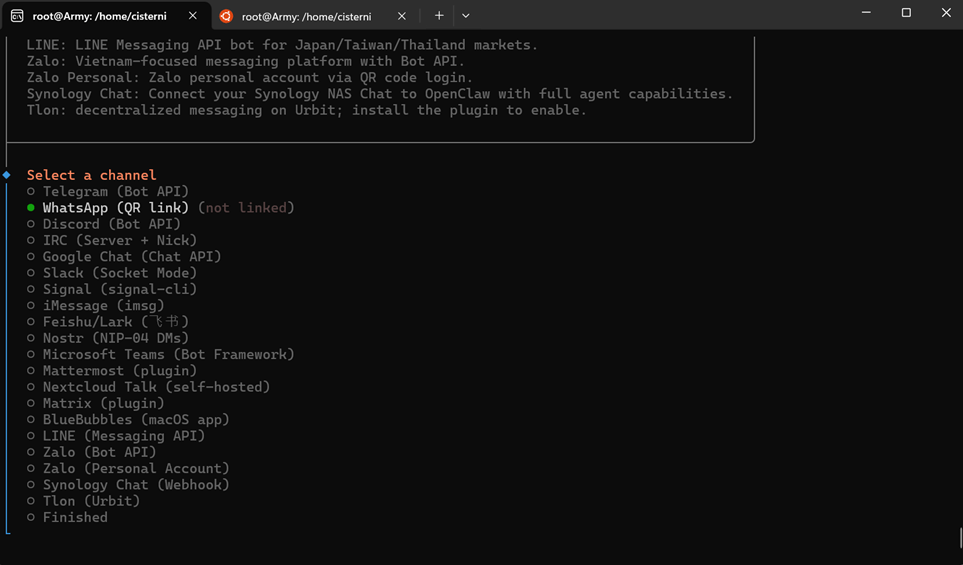
Task: Click the terminal scrollbar thumb
Action: coord(959,537)
